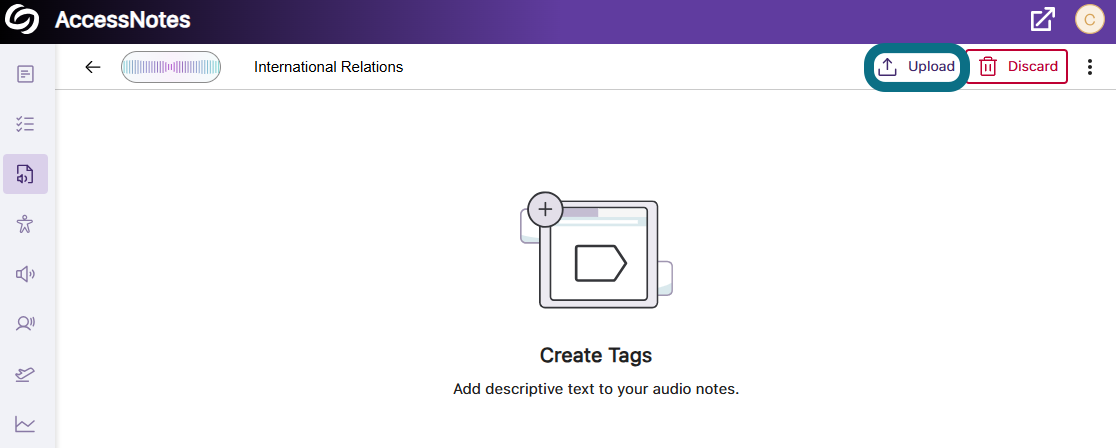Open the speaking person sidebar icon
Image resolution: width=1116 pixels, height=448 pixels.
tap(26, 323)
